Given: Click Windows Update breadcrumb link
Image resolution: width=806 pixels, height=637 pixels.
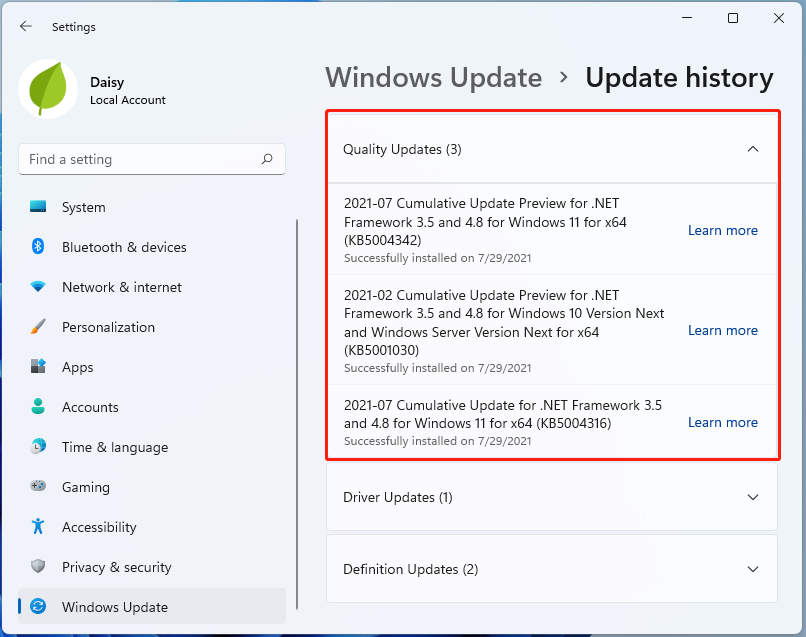Looking at the screenshot, I should tap(434, 78).
